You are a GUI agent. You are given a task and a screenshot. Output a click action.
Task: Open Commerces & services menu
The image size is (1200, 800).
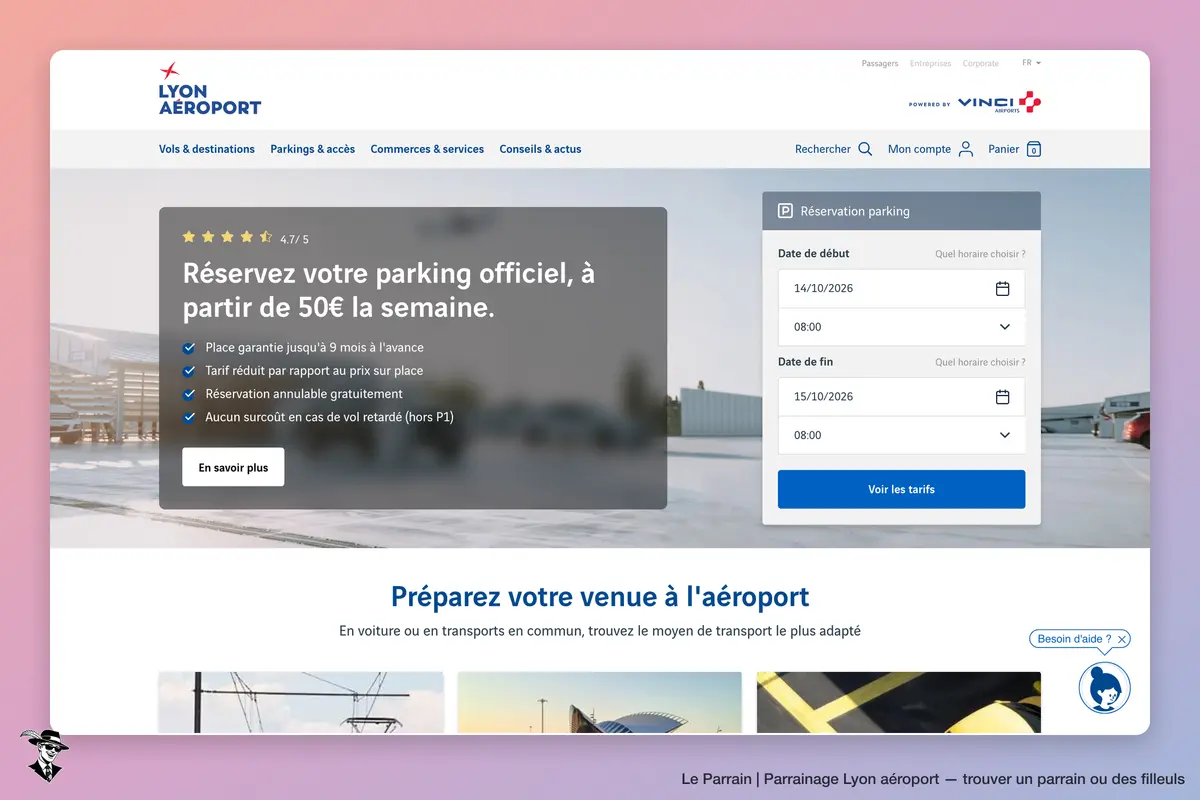click(x=427, y=149)
